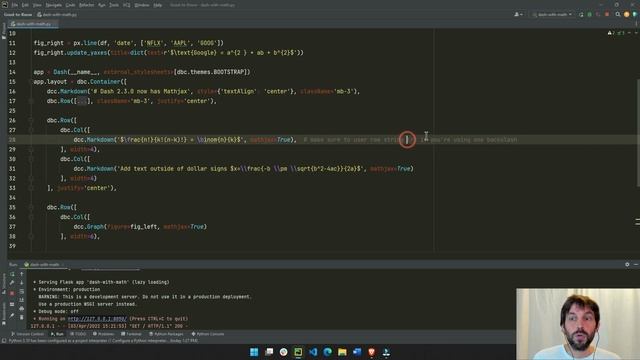This screenshot has height=360, width=640.
Task: Open the Code menu
Action: tap(70, 5)
